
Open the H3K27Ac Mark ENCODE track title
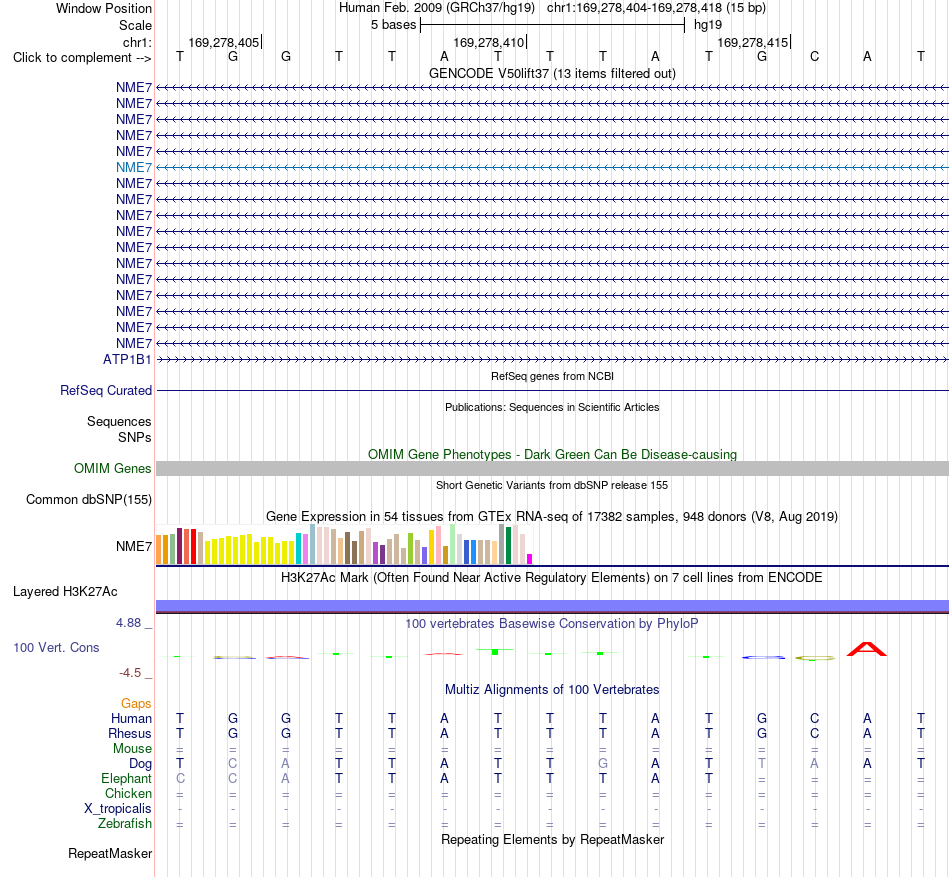[x=552, y=577]
